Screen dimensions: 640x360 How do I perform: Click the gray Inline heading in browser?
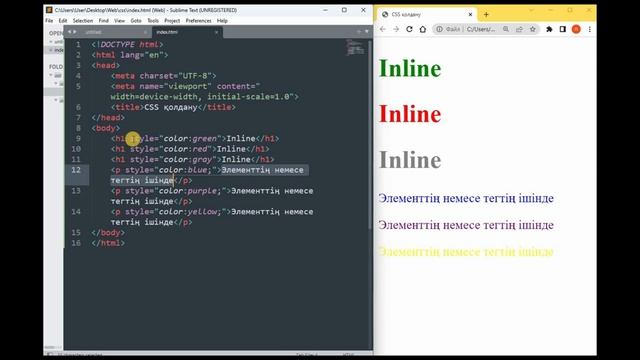[x=410, y=160]
